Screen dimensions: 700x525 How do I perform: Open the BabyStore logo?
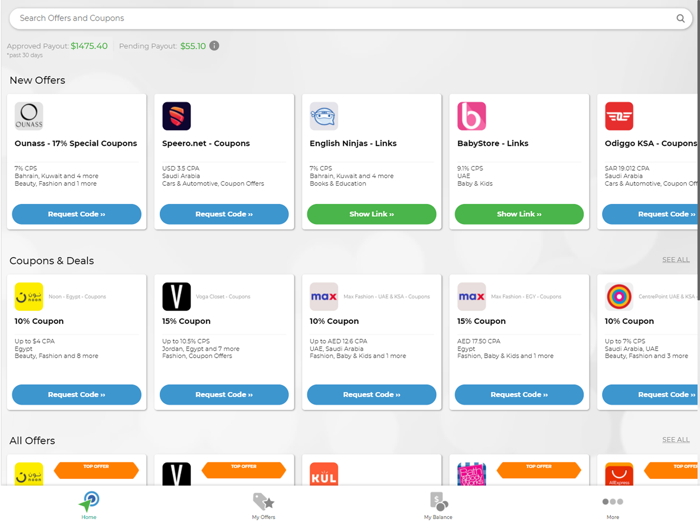[x=471, y=116]
